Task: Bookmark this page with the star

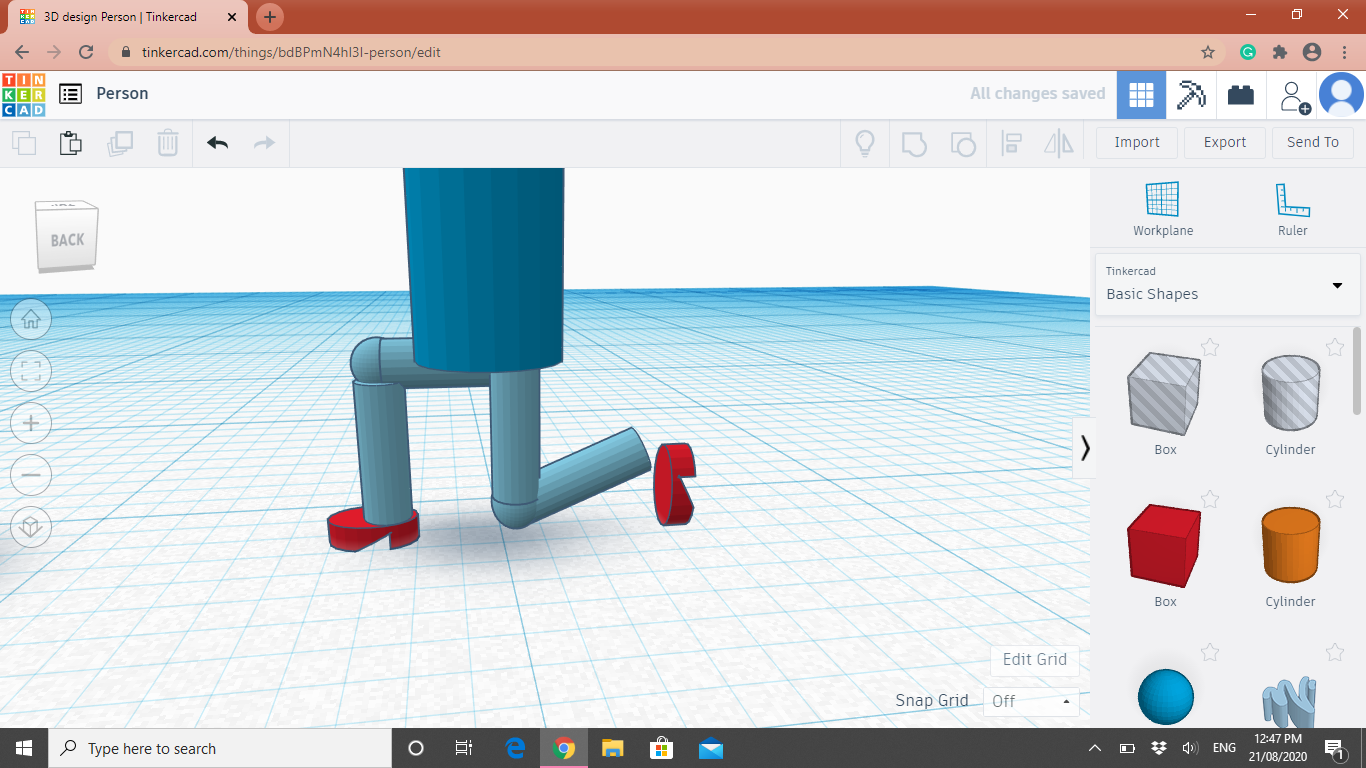Action: tap(1208, 52)
